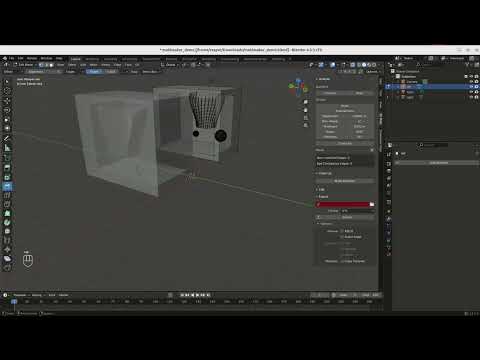Select the Rip Region tool
The height and width of the screenshot is (360, 480).
point(7,268)
